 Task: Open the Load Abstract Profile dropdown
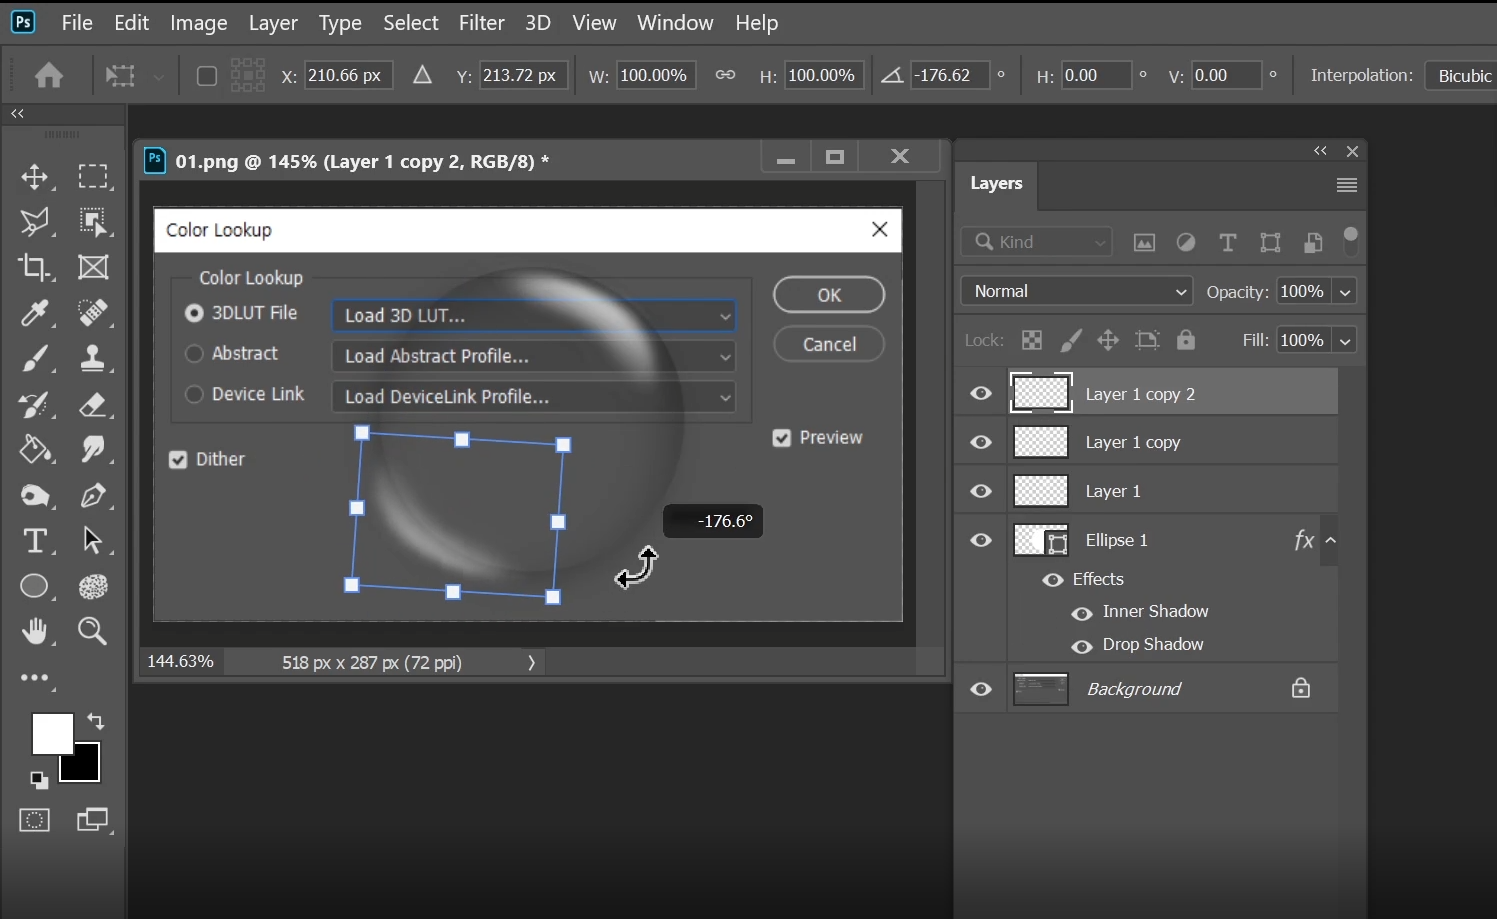click(534, 356)
